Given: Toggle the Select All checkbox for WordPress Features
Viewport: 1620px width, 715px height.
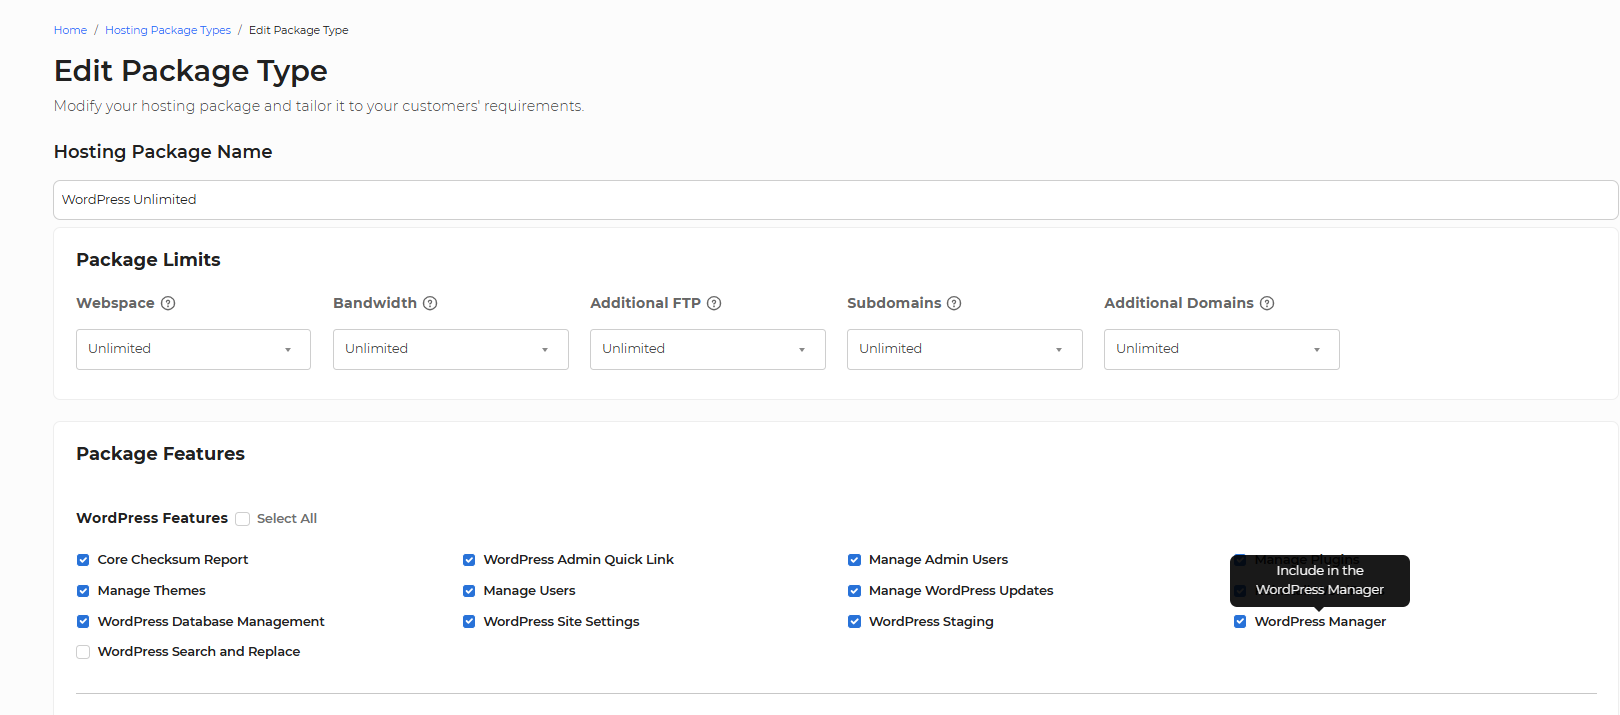Looking at the screenshot, I should [243, 519].
